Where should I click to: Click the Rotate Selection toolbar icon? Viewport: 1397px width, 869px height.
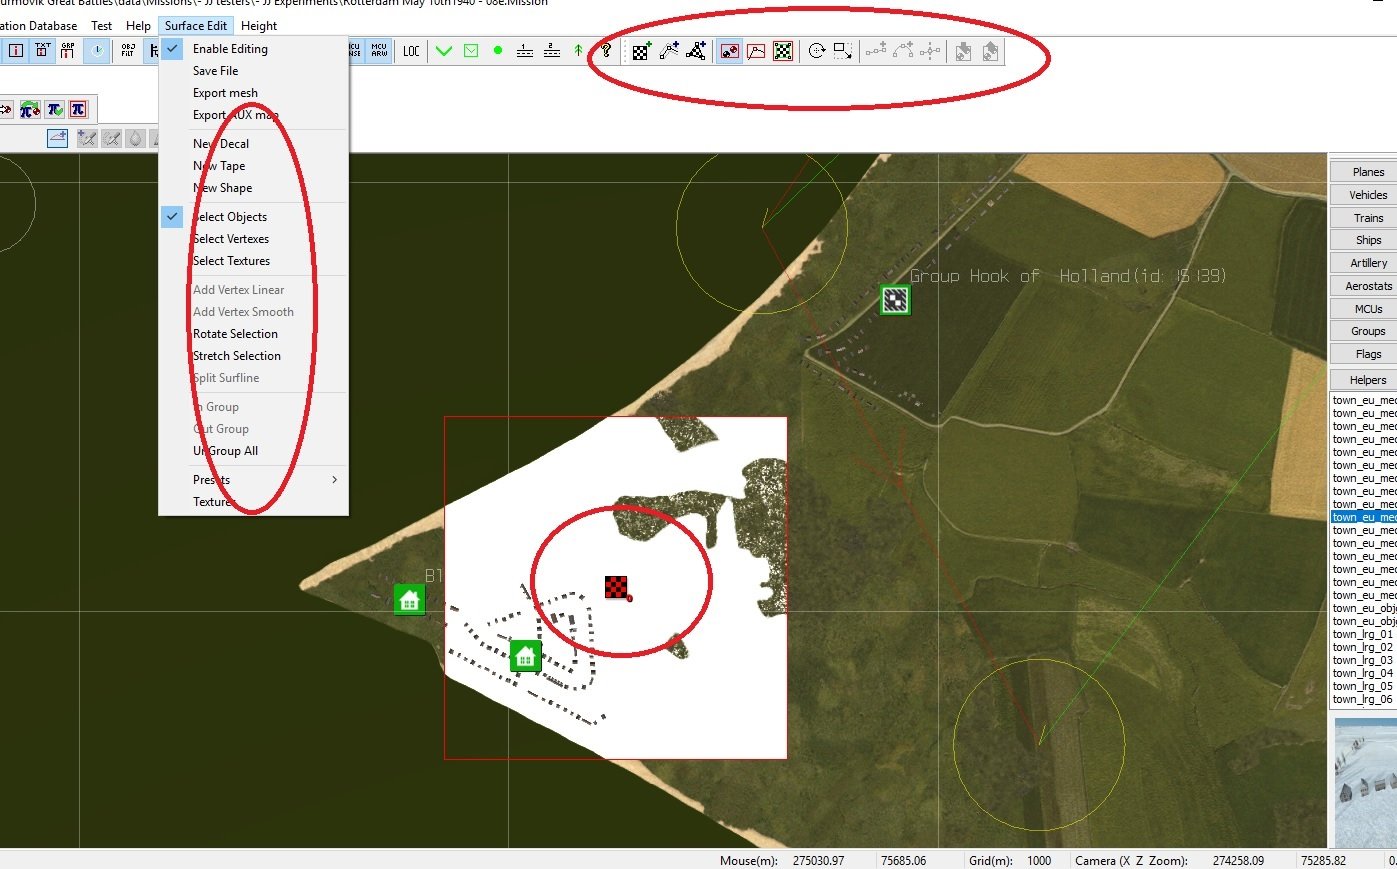[817, 51]
